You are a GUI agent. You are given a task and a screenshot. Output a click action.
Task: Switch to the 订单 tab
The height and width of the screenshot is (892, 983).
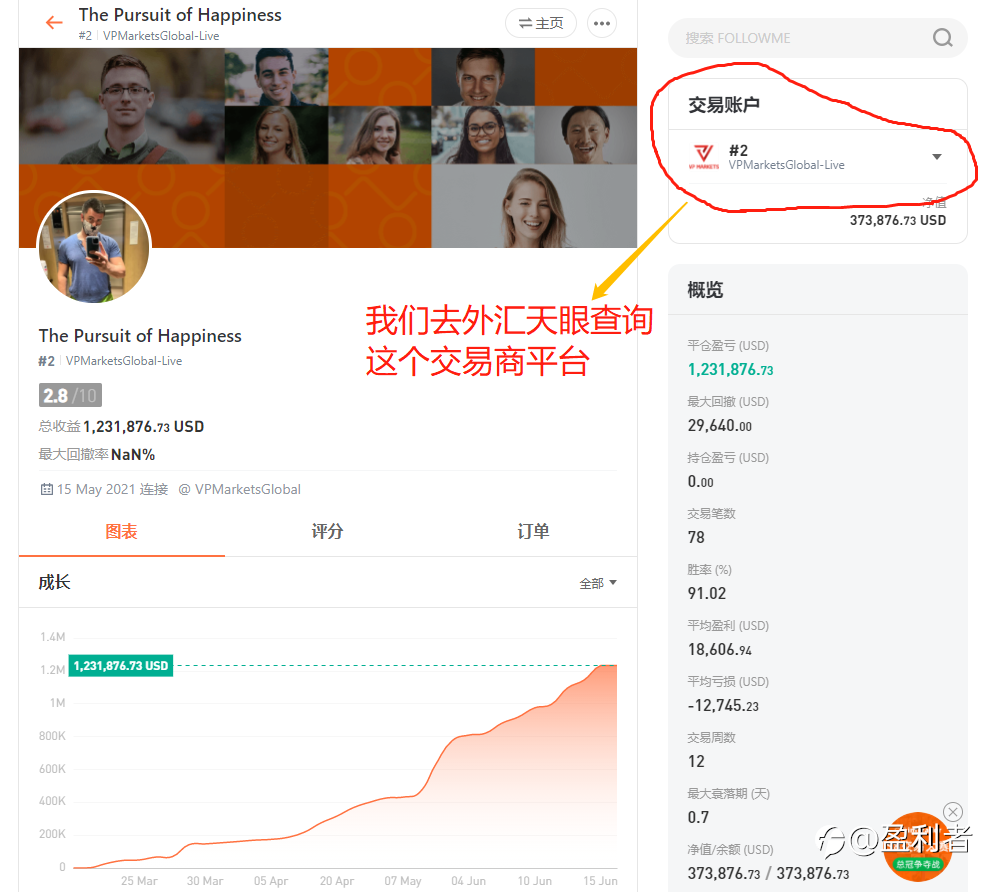pyautogui.click(x=534, y=532)
